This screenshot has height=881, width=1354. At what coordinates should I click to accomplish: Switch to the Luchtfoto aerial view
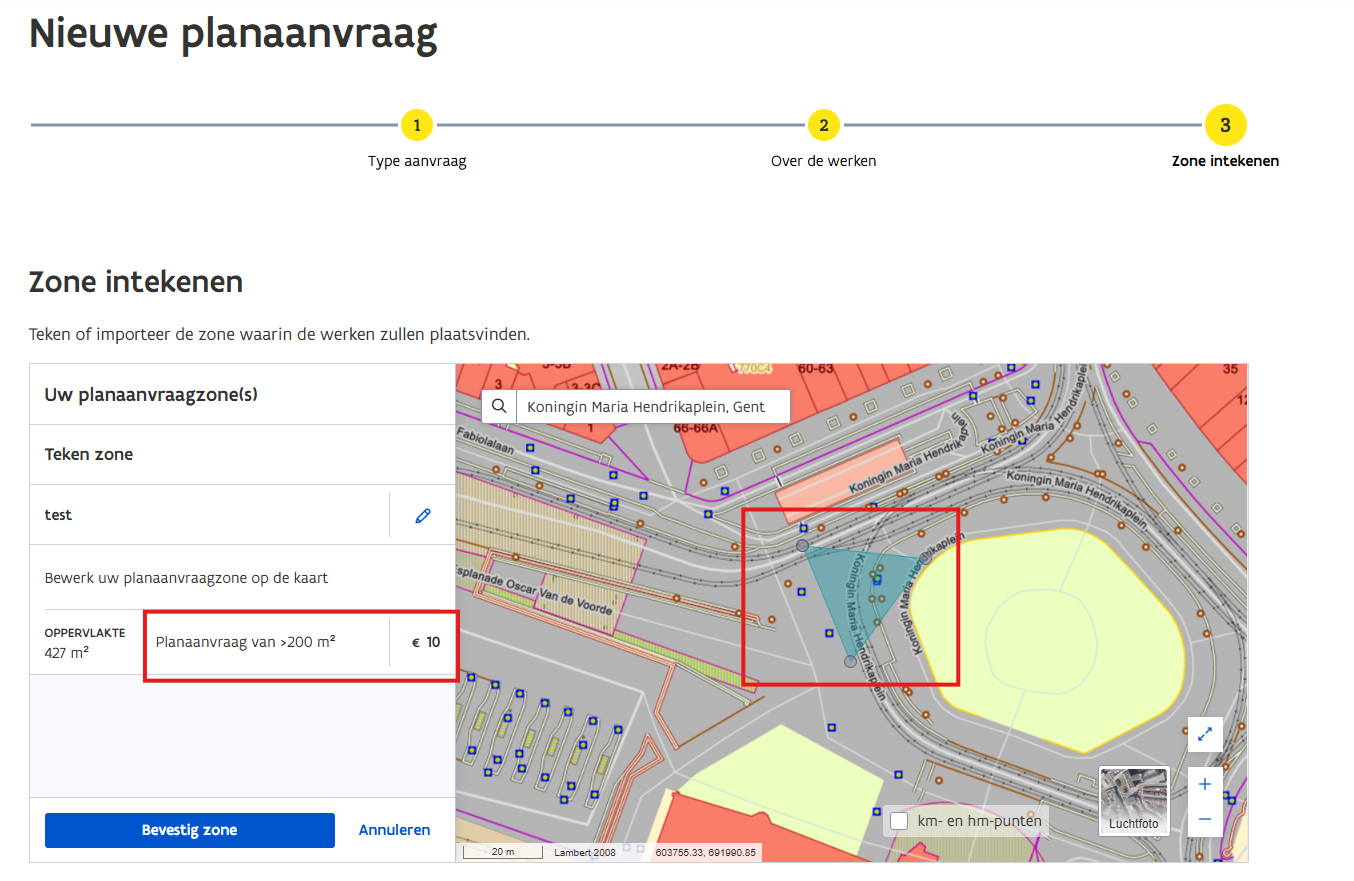tap(1134, 800)
